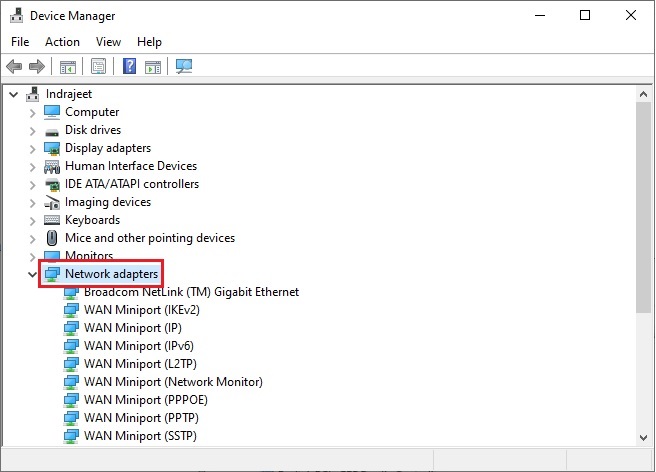Click the WAN Miniport (IKEv2) icon
The height and width of the screenshot is (472, 656).
[x=71, y=310]
